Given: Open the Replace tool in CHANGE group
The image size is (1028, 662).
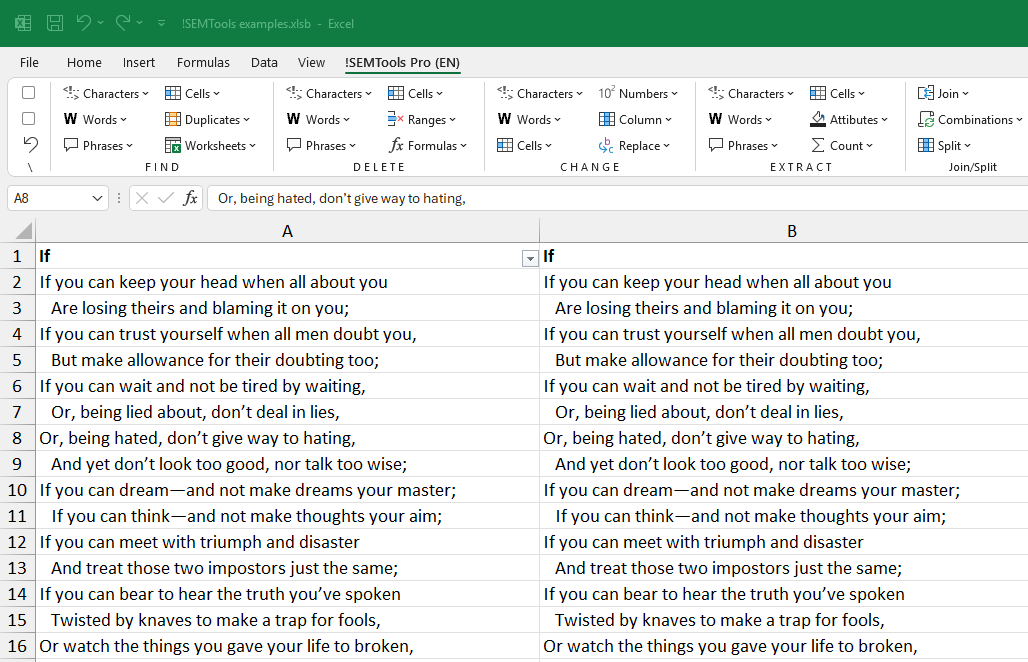Looking at the screenshot, I should (x=635, y=145).
